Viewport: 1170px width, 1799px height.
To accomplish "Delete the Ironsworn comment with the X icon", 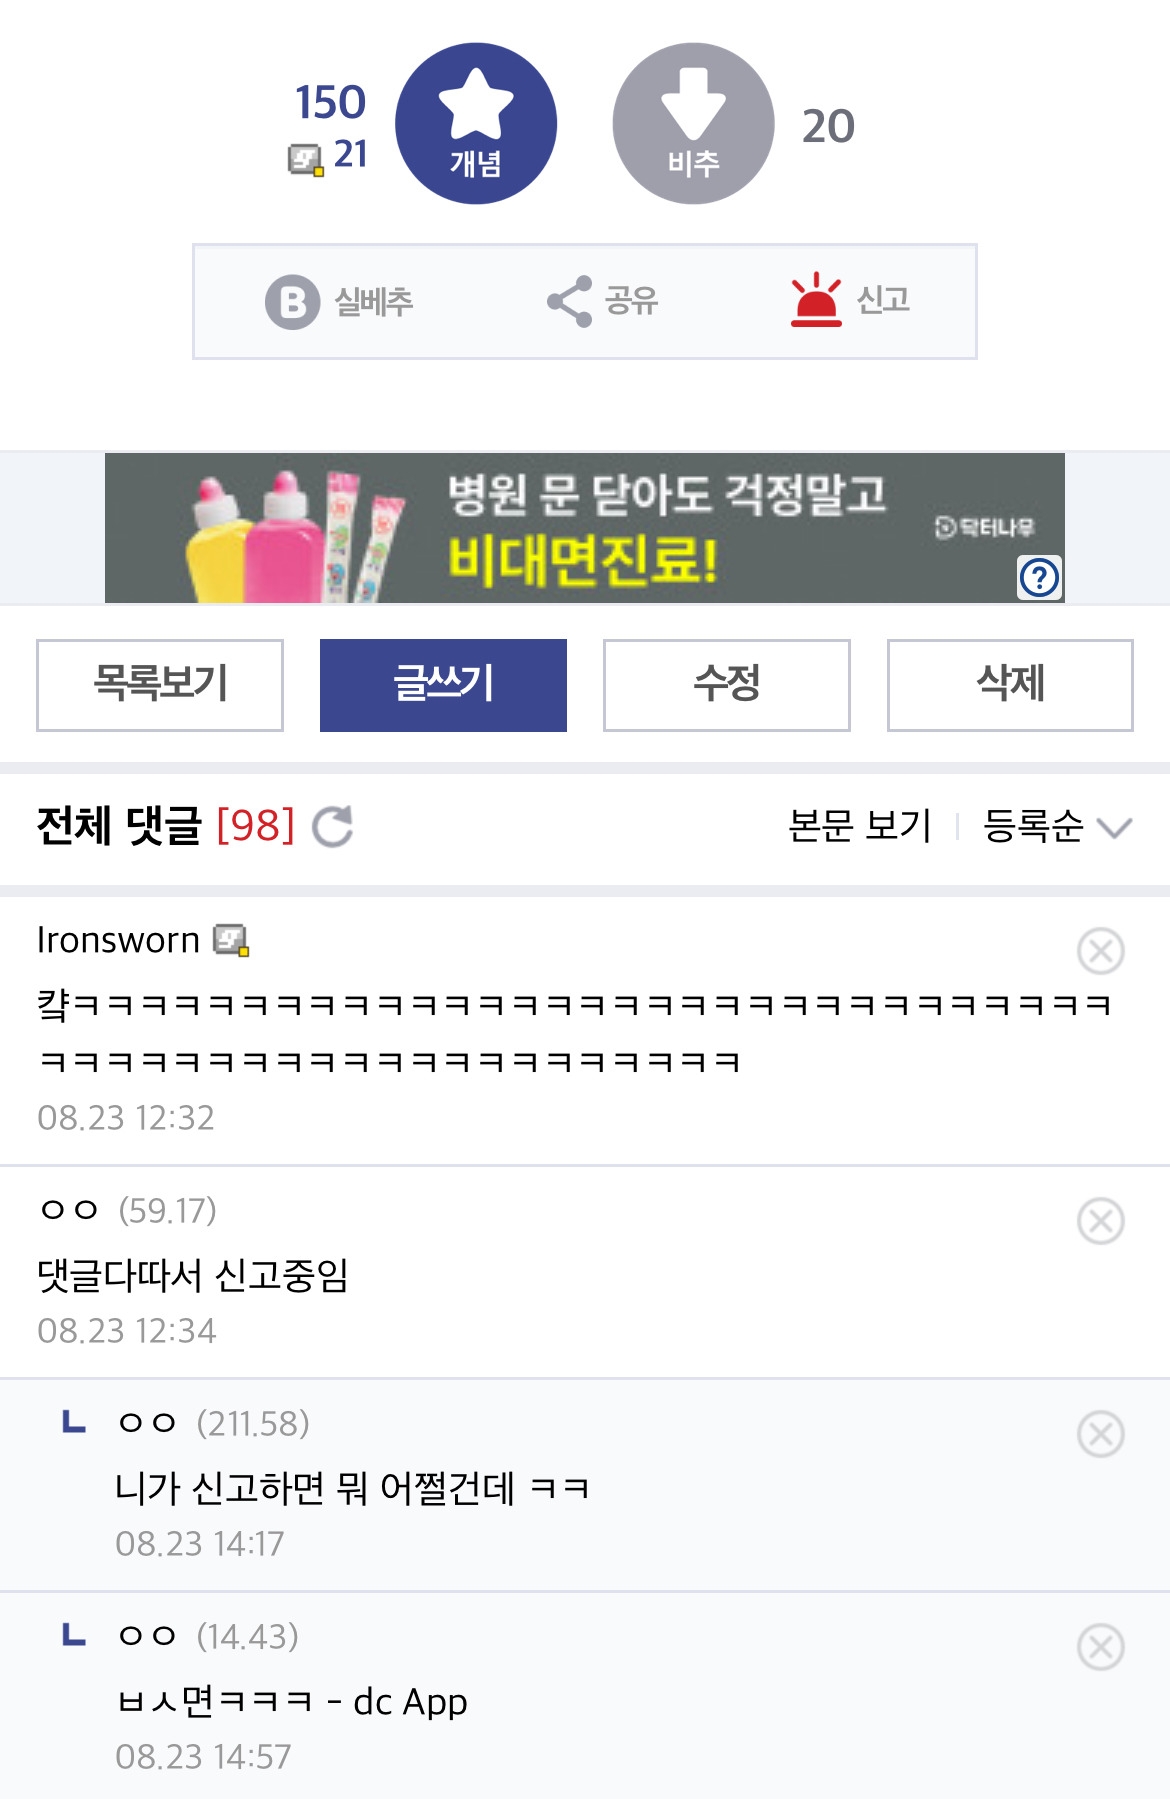I will click(x=1100, y=950).
